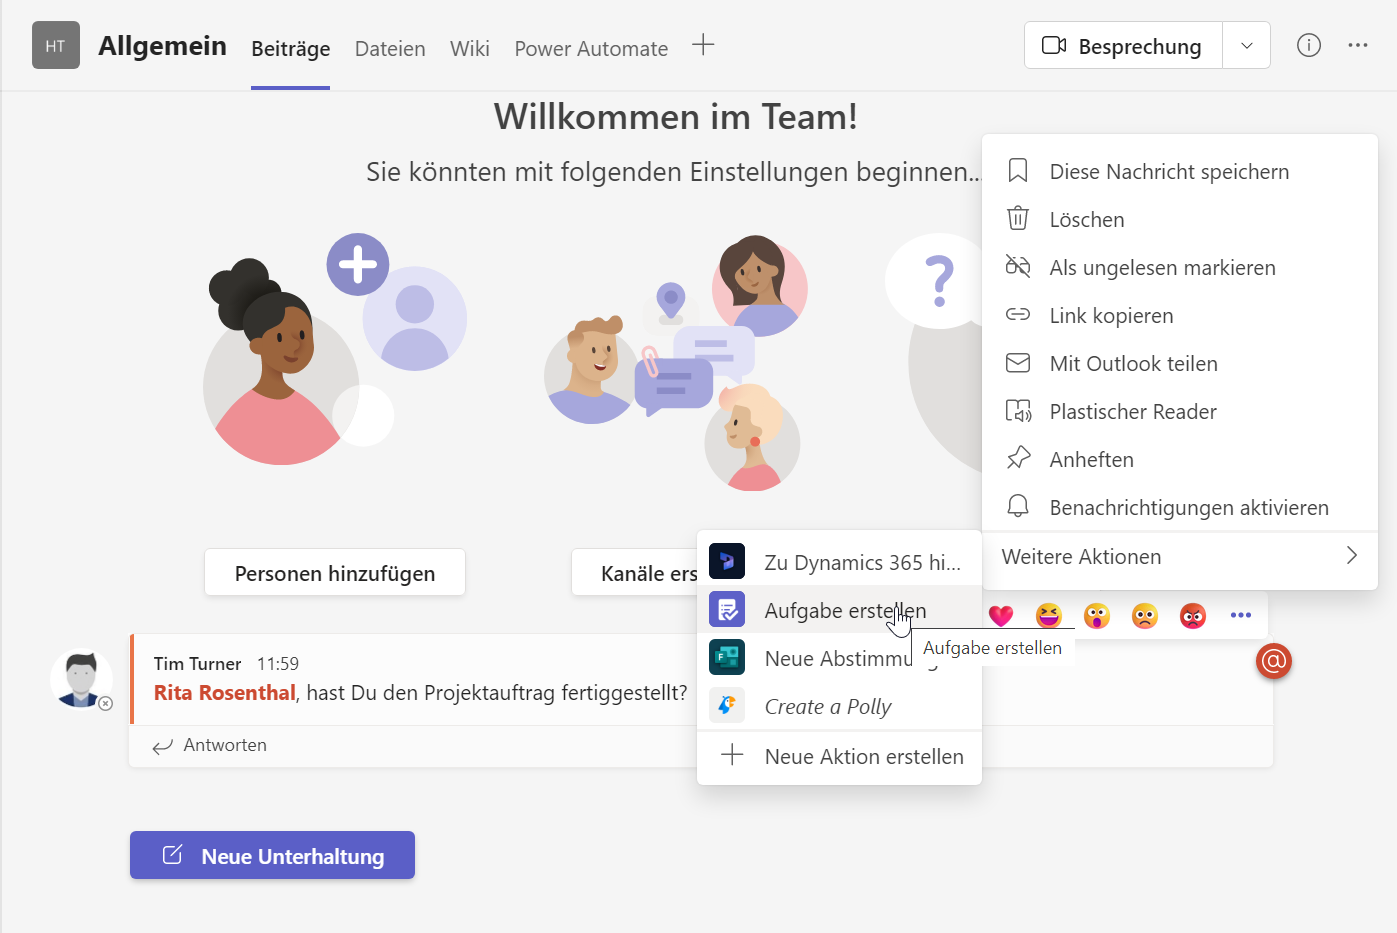Click the HT team avatar icon
The width and height of the screenshot is (1397, 933).
point(56,46)
